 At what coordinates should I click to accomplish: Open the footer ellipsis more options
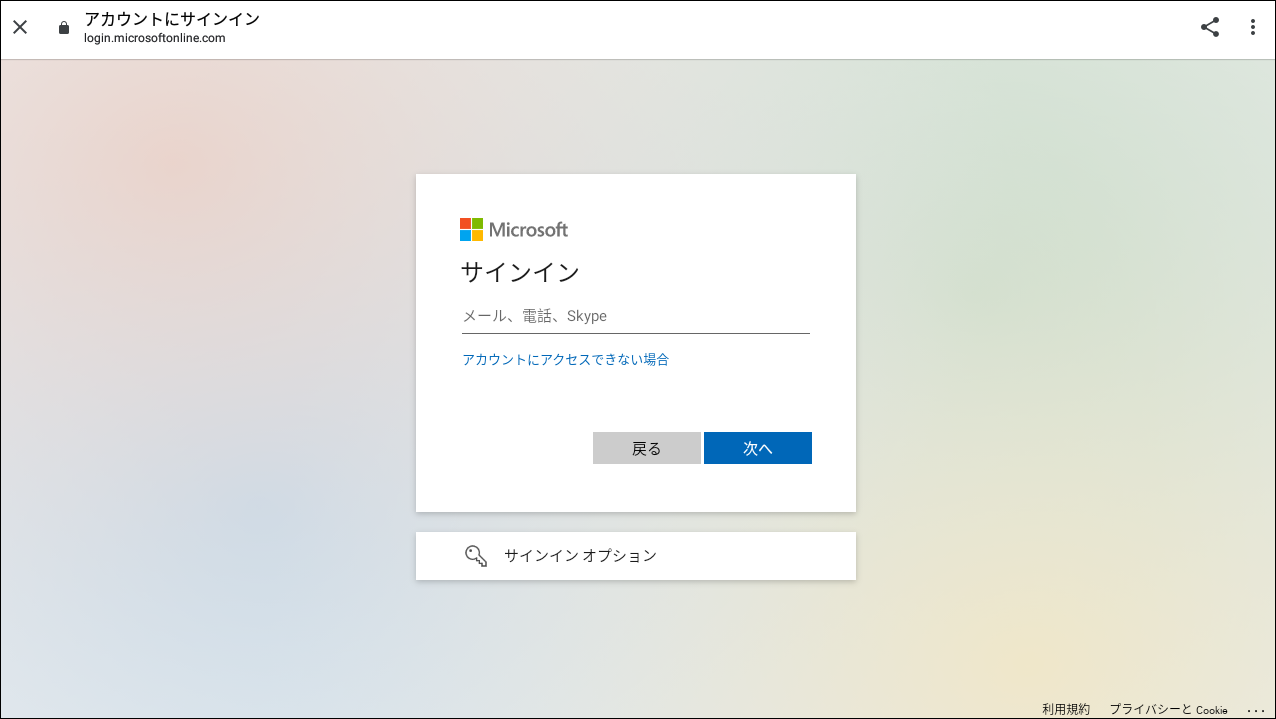[1256, 709]
